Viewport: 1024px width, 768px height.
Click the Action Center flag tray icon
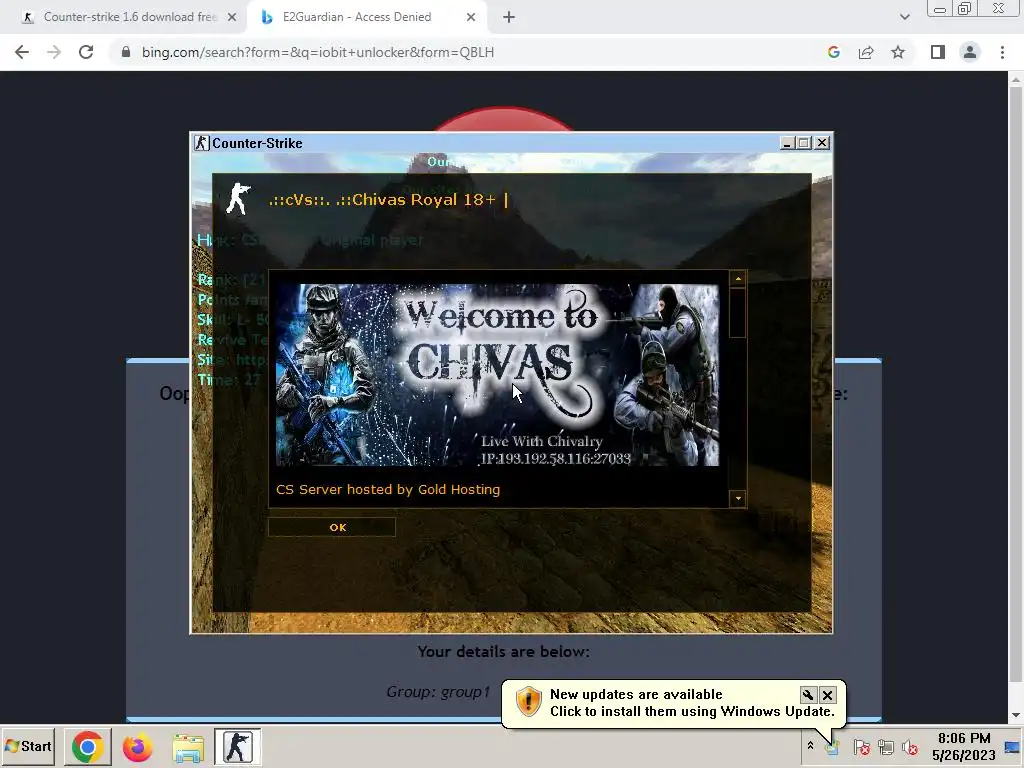pyautogui.click(x=861, y=747)
